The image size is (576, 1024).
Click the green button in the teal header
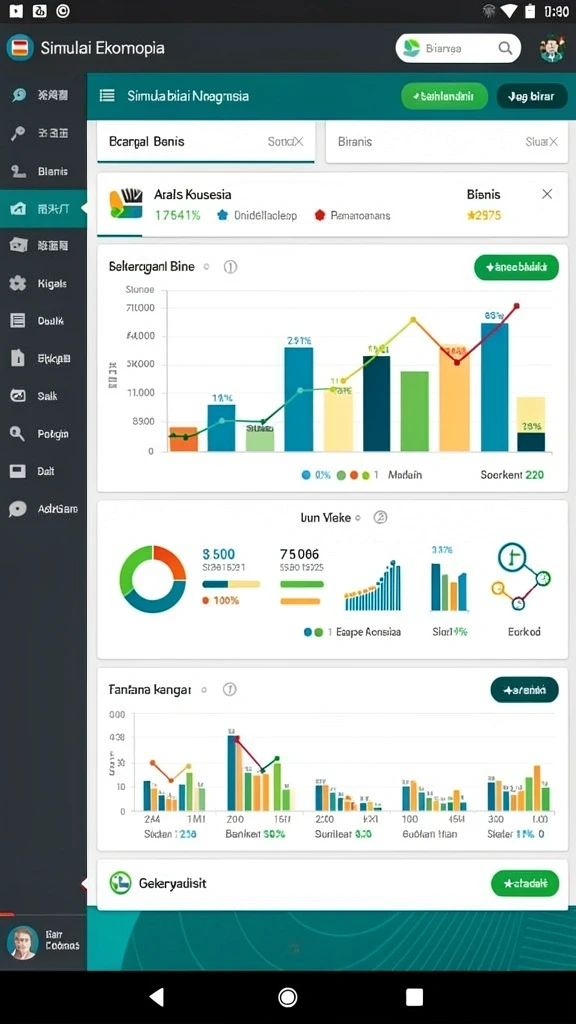444,96
